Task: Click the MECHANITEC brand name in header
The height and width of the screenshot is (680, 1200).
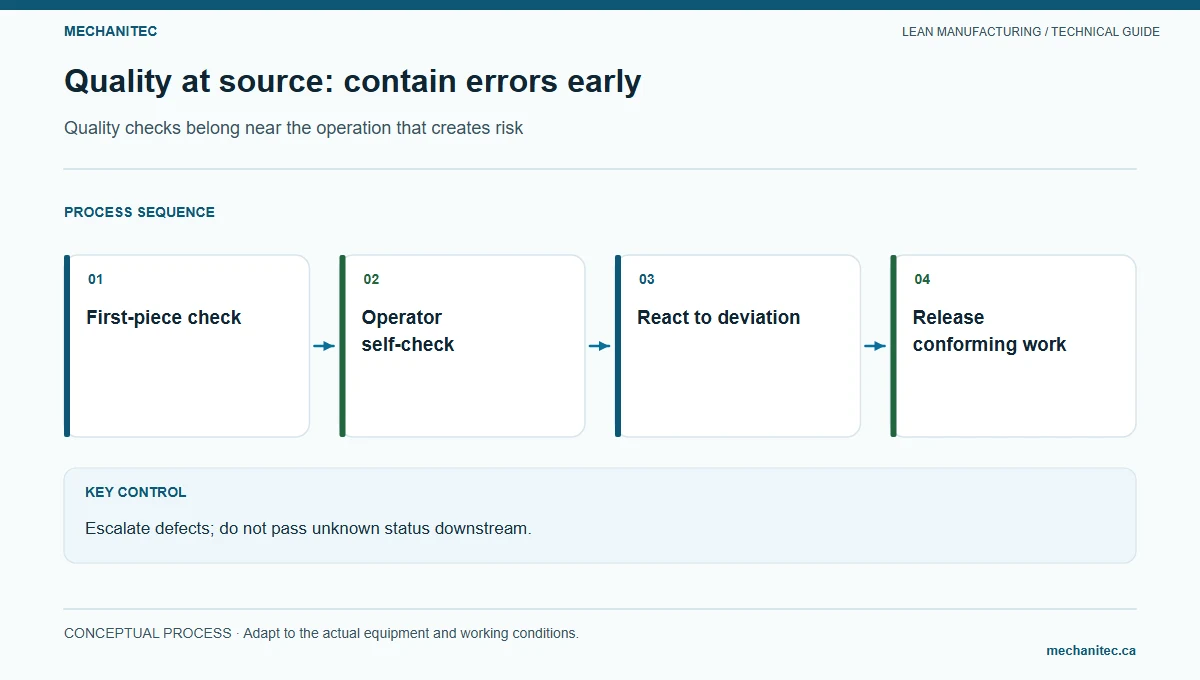Action: [110, 31]
